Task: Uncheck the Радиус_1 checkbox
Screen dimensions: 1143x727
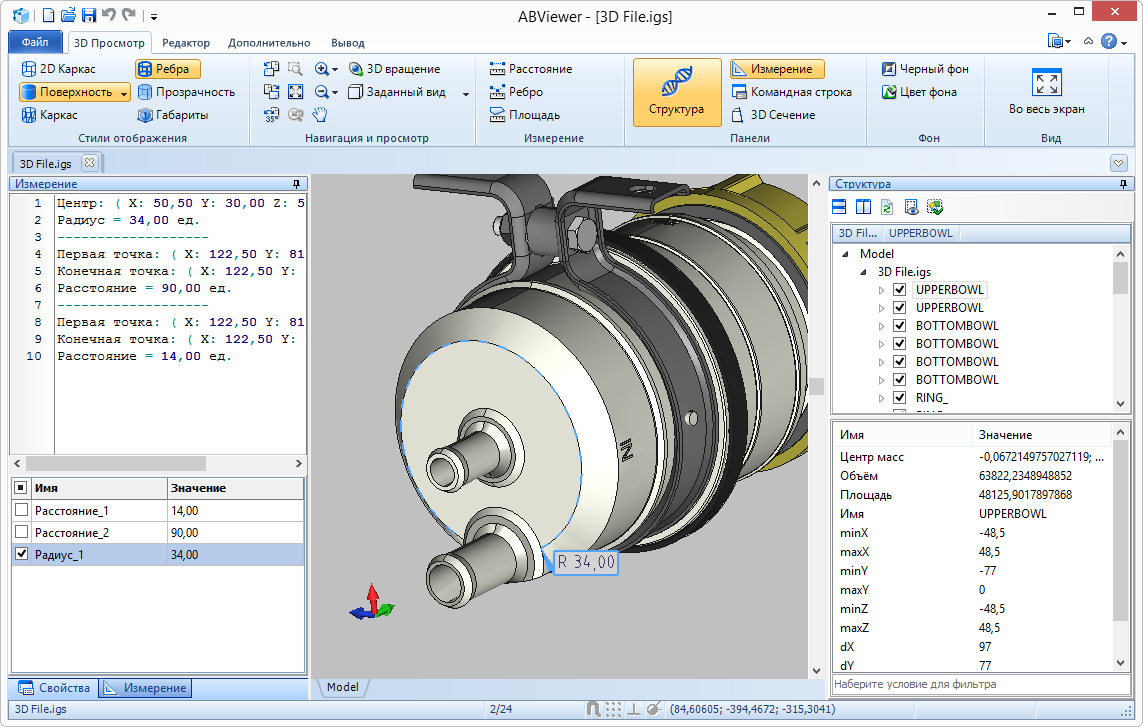Action: (22, 555)
